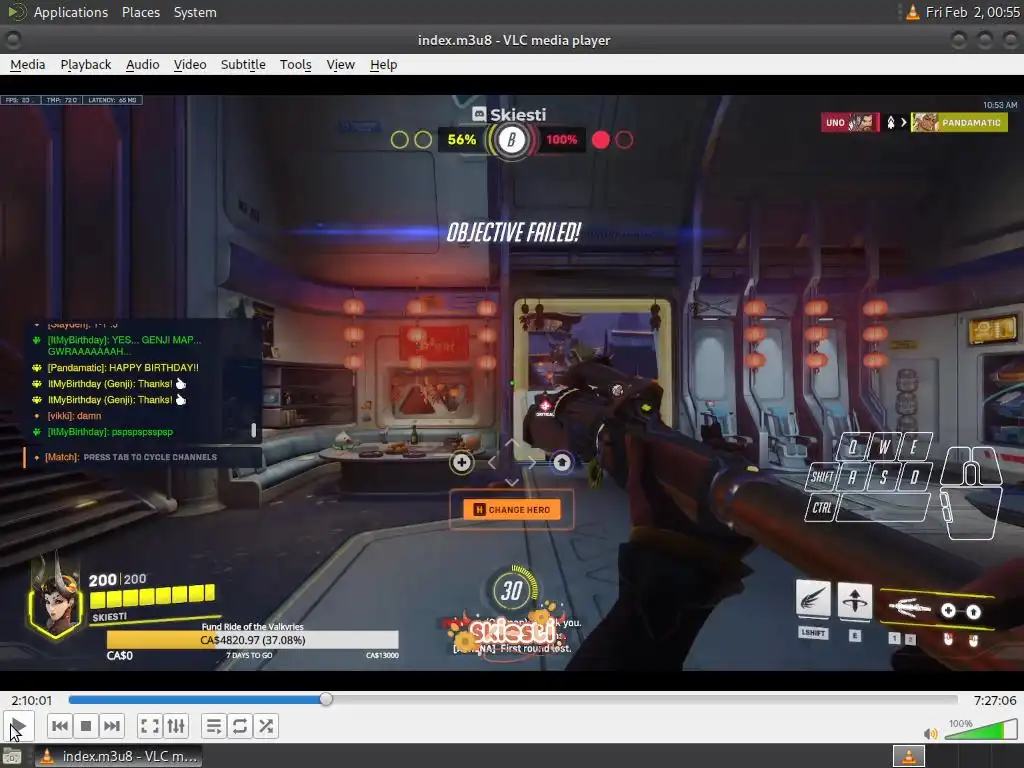Image resolution: width=1024 pixels, height=768 pixels.
Task: Select index.m3u8 VLC taskbar entry
Action: click(x=119, y=756)
